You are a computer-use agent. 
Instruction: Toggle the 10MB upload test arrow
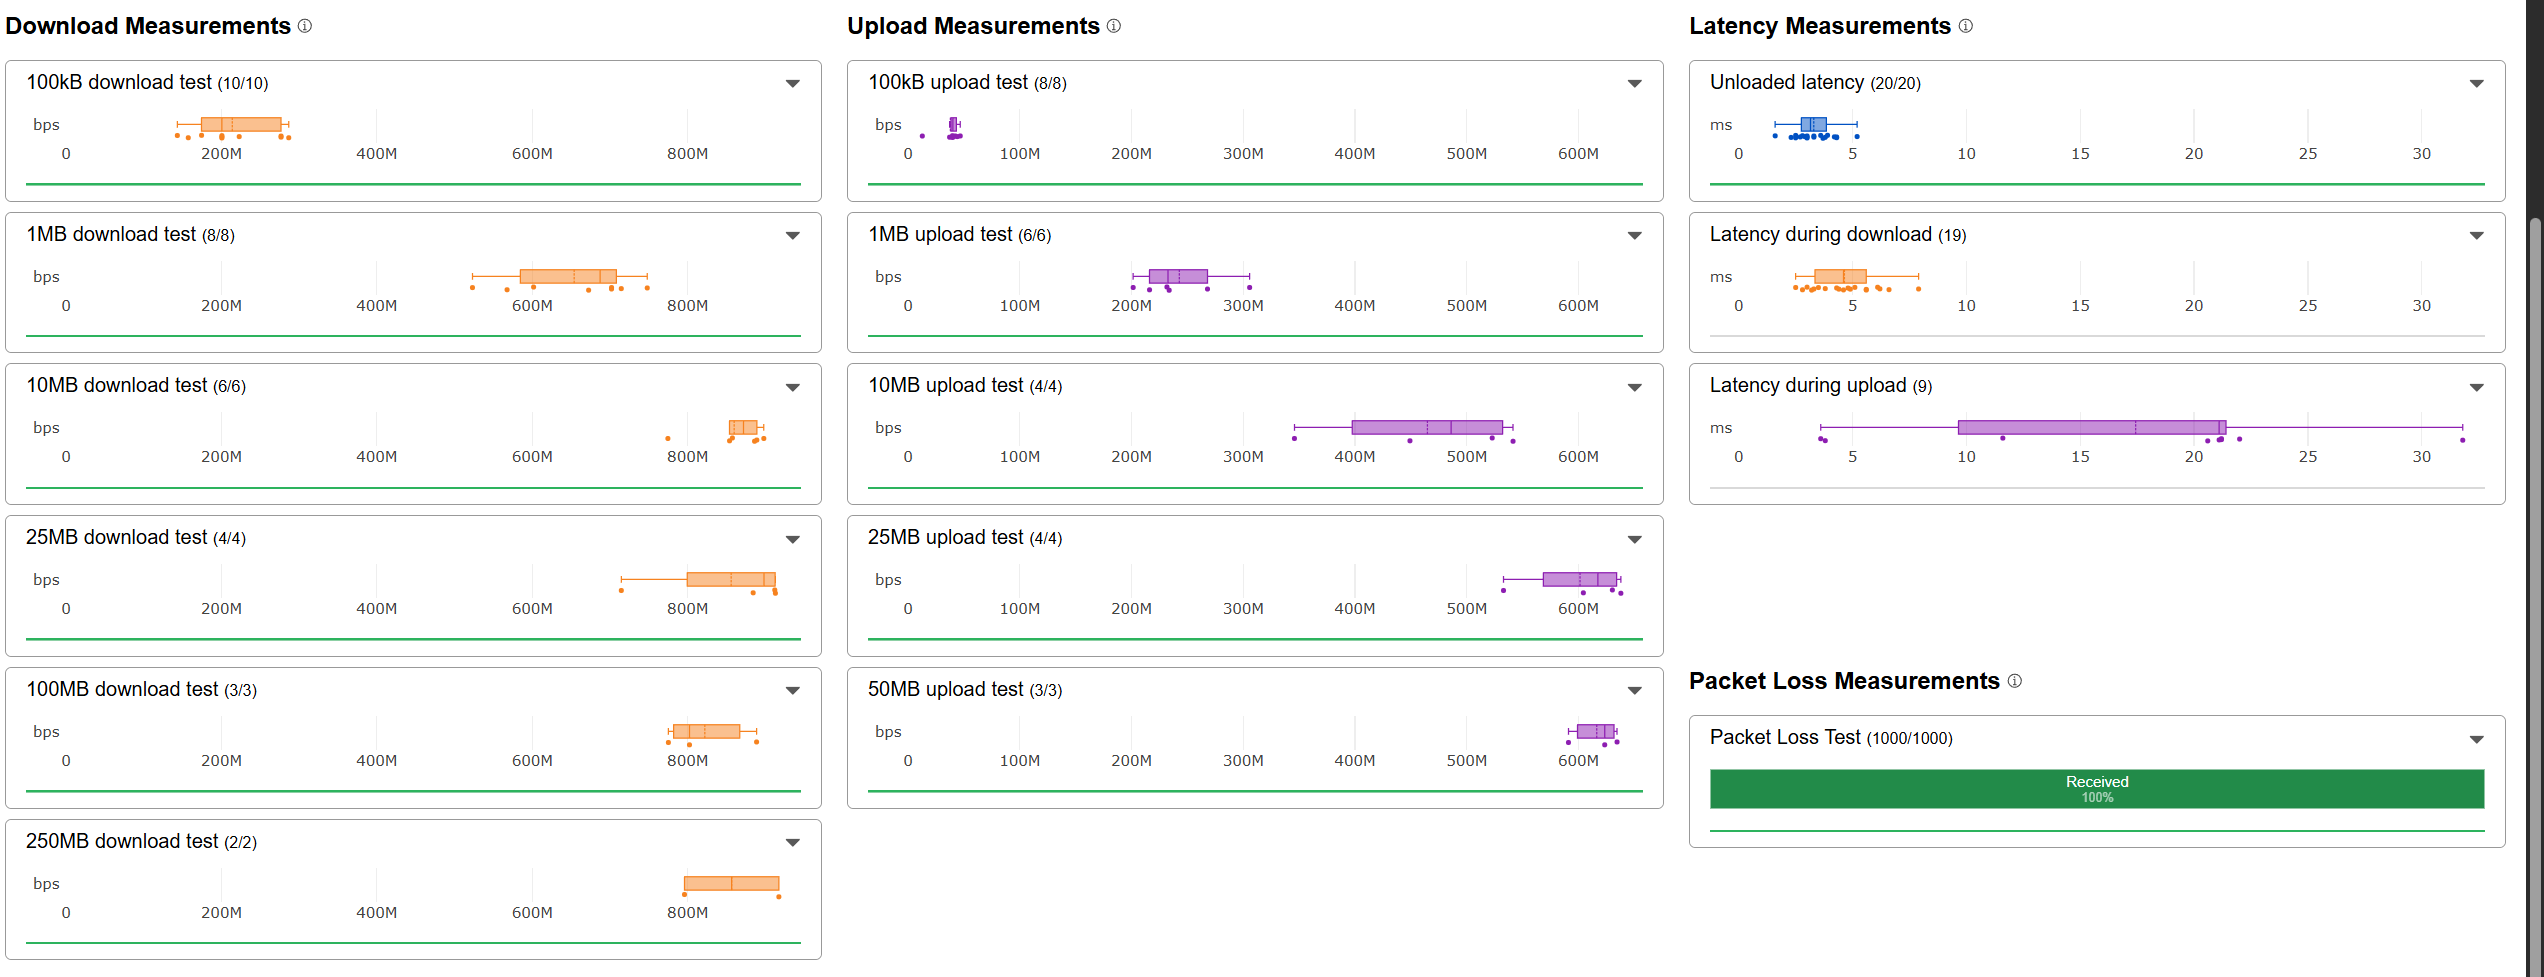tap(1635, 388)
